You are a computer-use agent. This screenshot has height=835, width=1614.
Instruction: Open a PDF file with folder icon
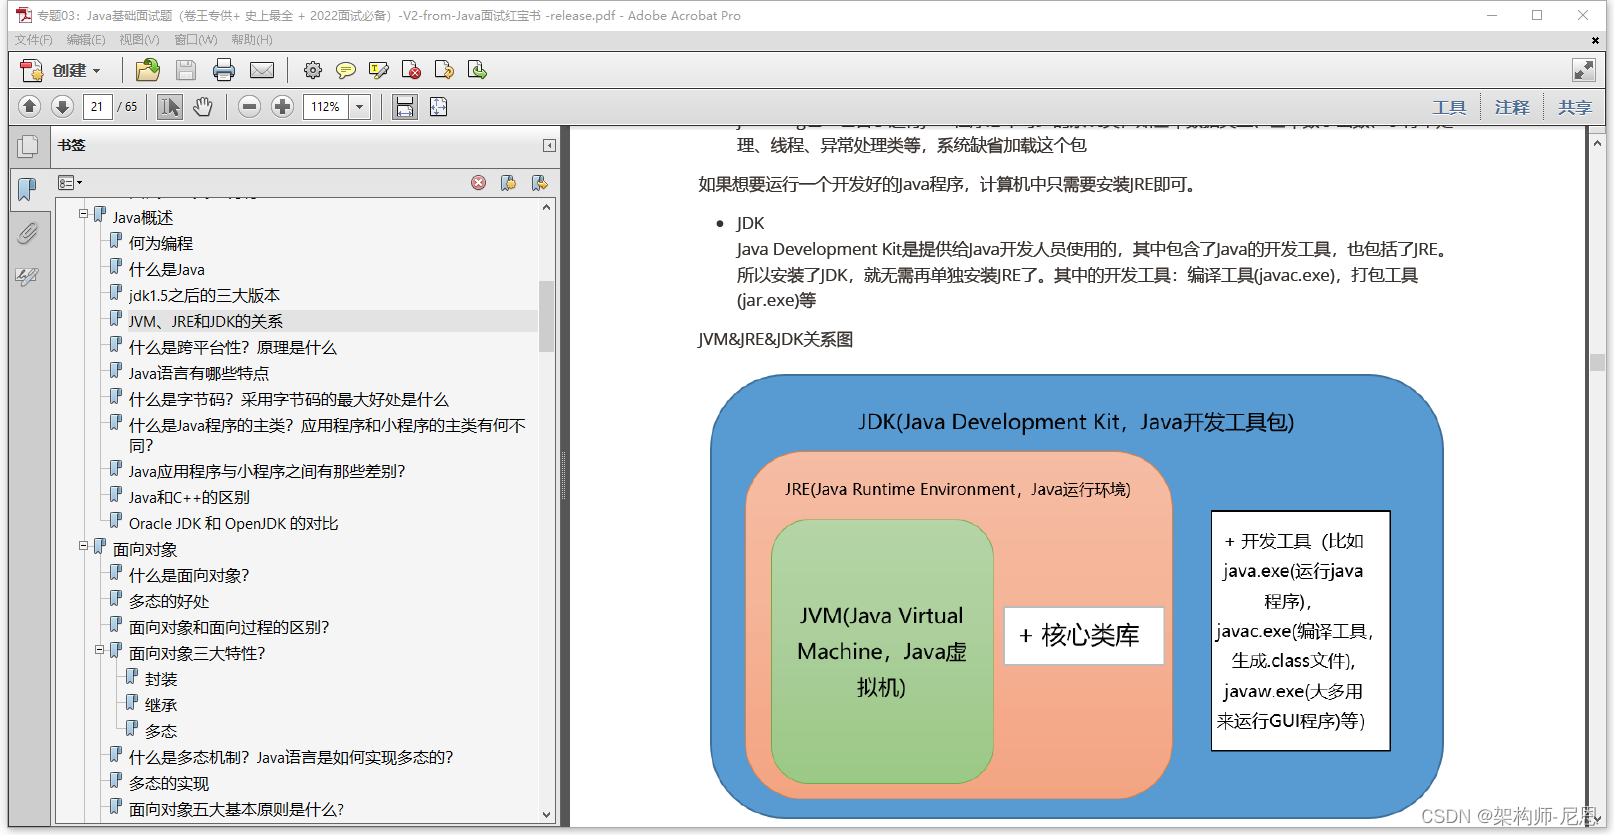tap(148, 70)
